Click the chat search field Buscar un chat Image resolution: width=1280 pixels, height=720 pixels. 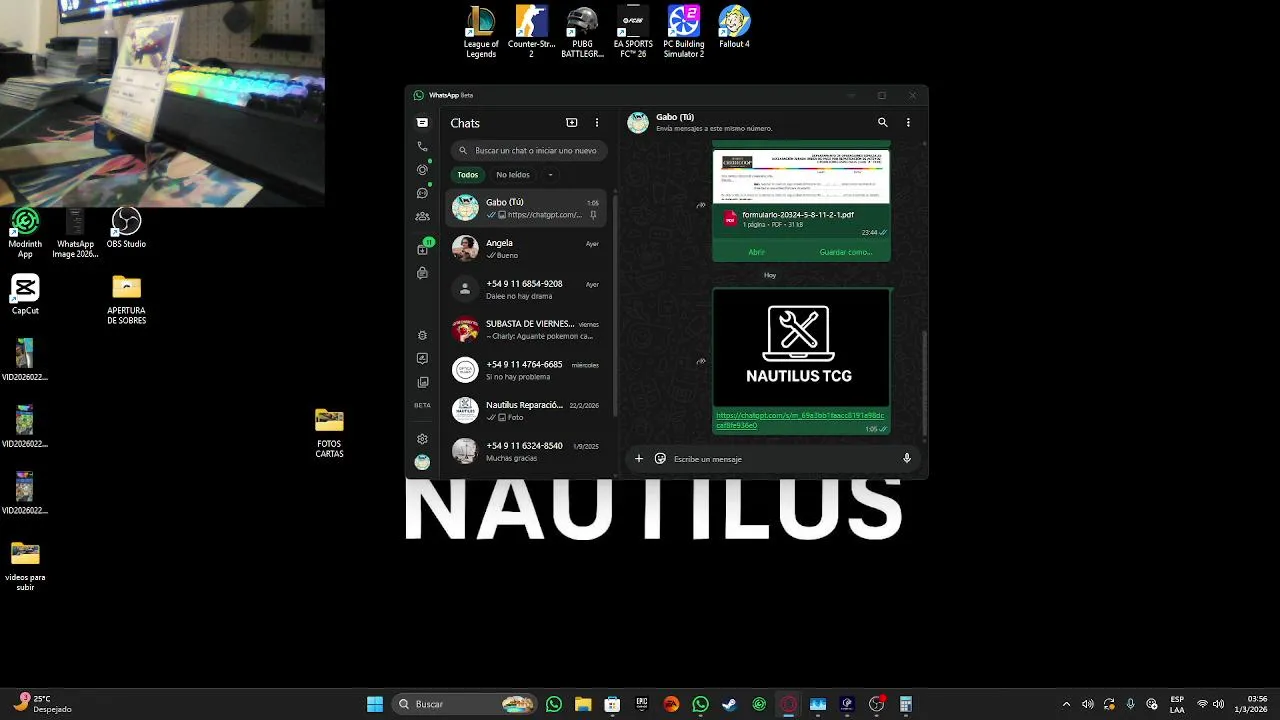click(528, 150)
